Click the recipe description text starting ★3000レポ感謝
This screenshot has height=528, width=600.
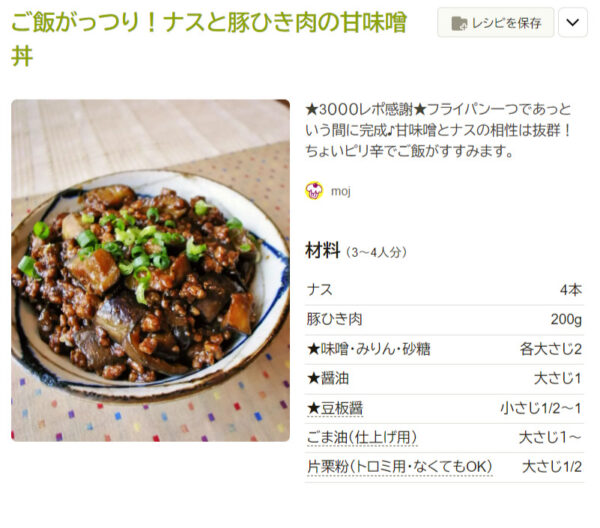tap(439, 130)
